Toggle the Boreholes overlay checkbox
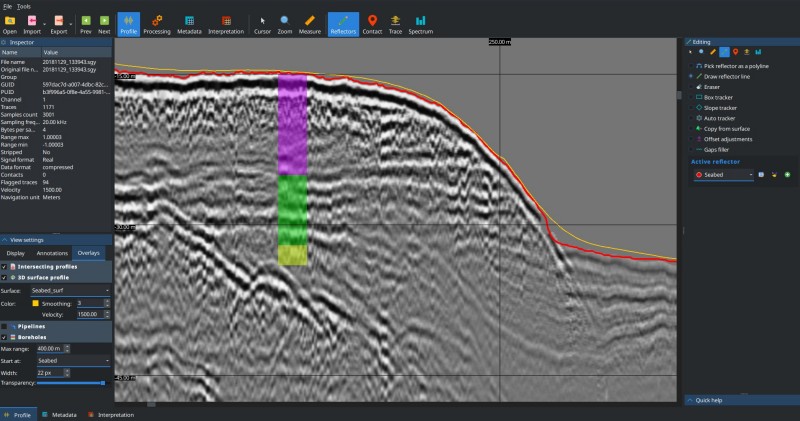 click(x=4, y=337)
